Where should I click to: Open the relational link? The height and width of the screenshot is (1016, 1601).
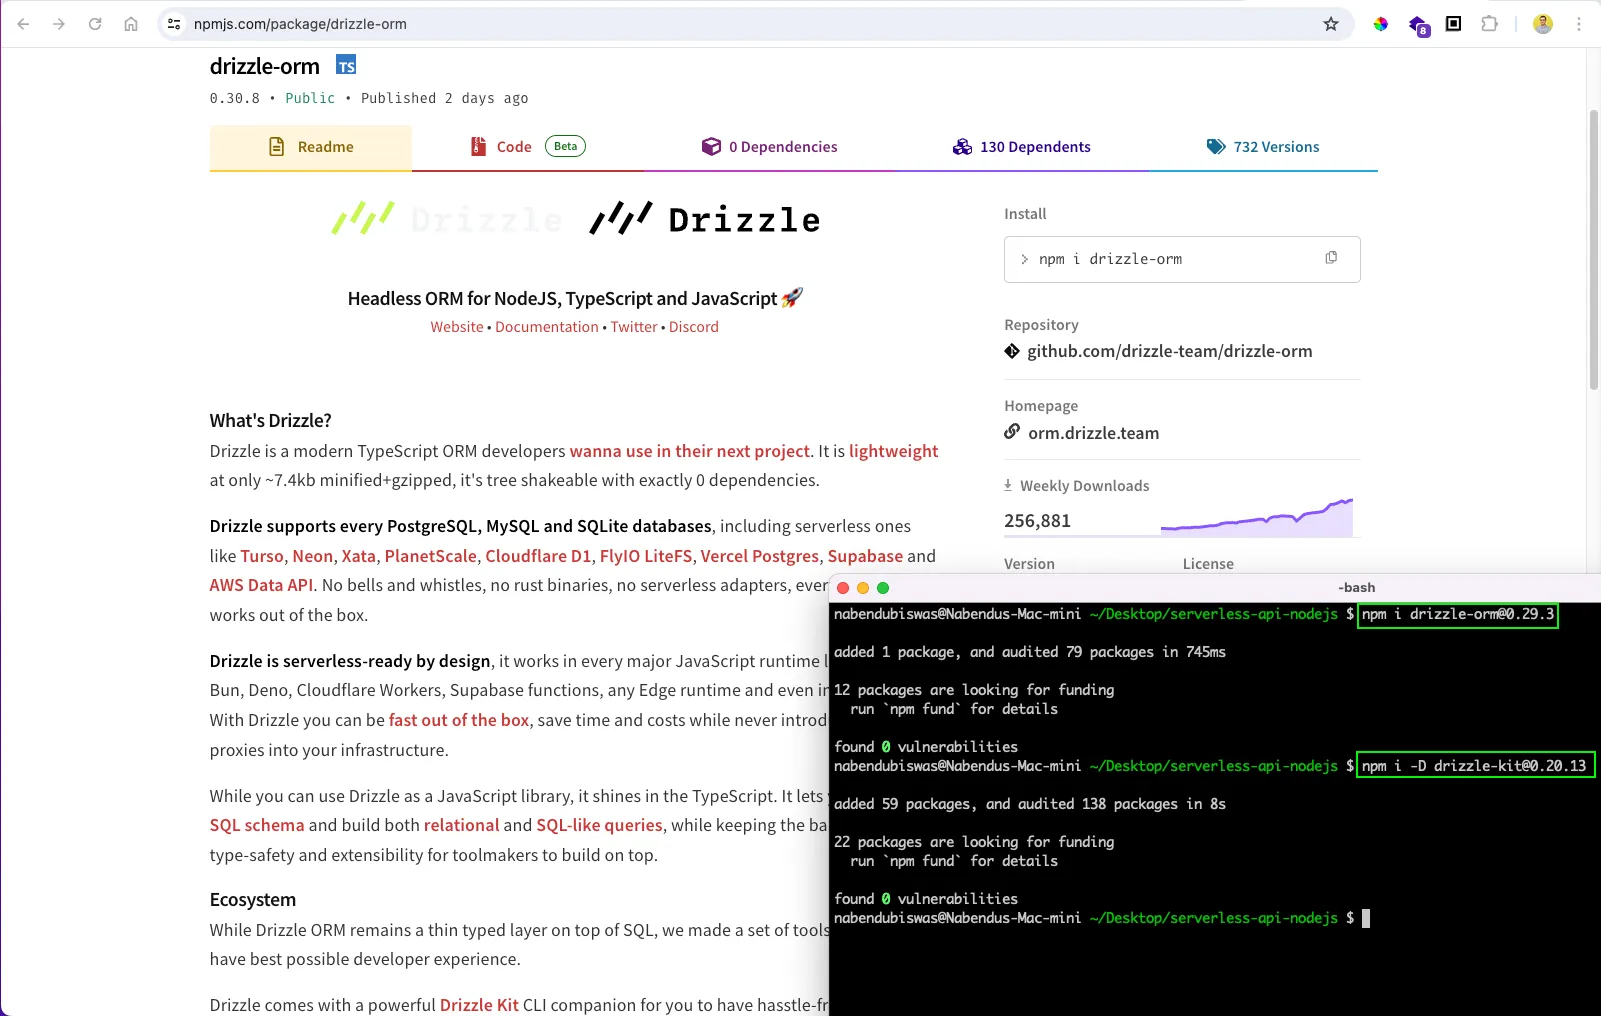pyautogui.click(x=461, y=825)
